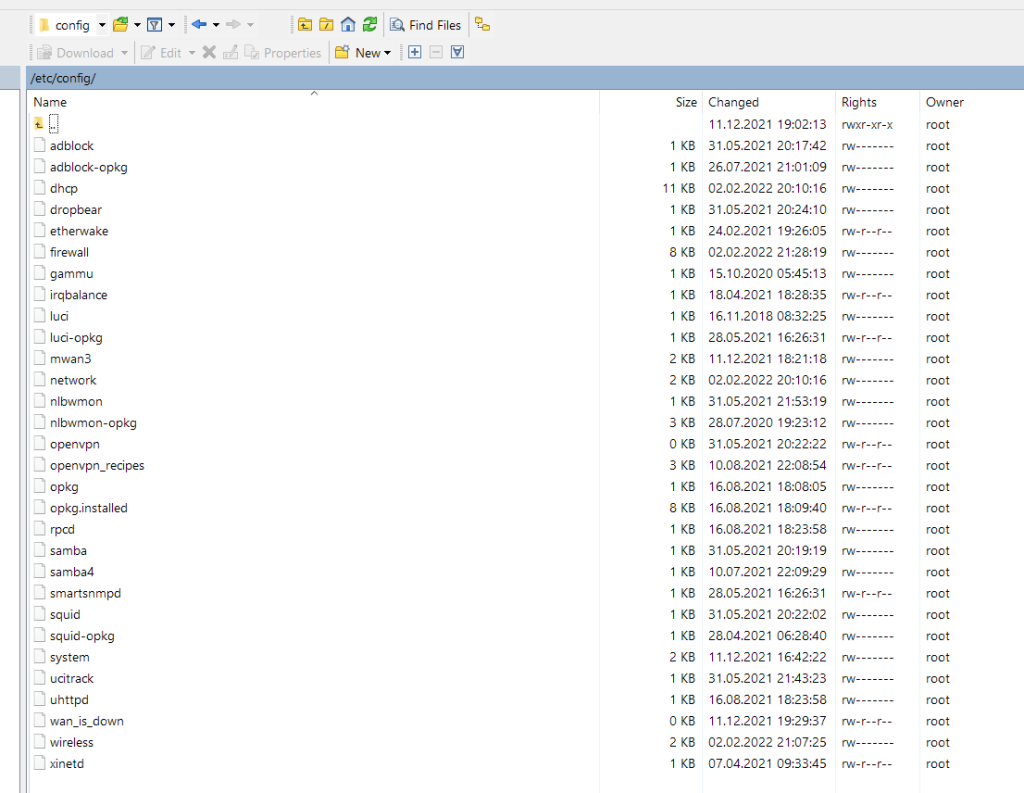Click the file icon beside uhttpd
Screen dimensions: 1024x793
coord(40,700)
